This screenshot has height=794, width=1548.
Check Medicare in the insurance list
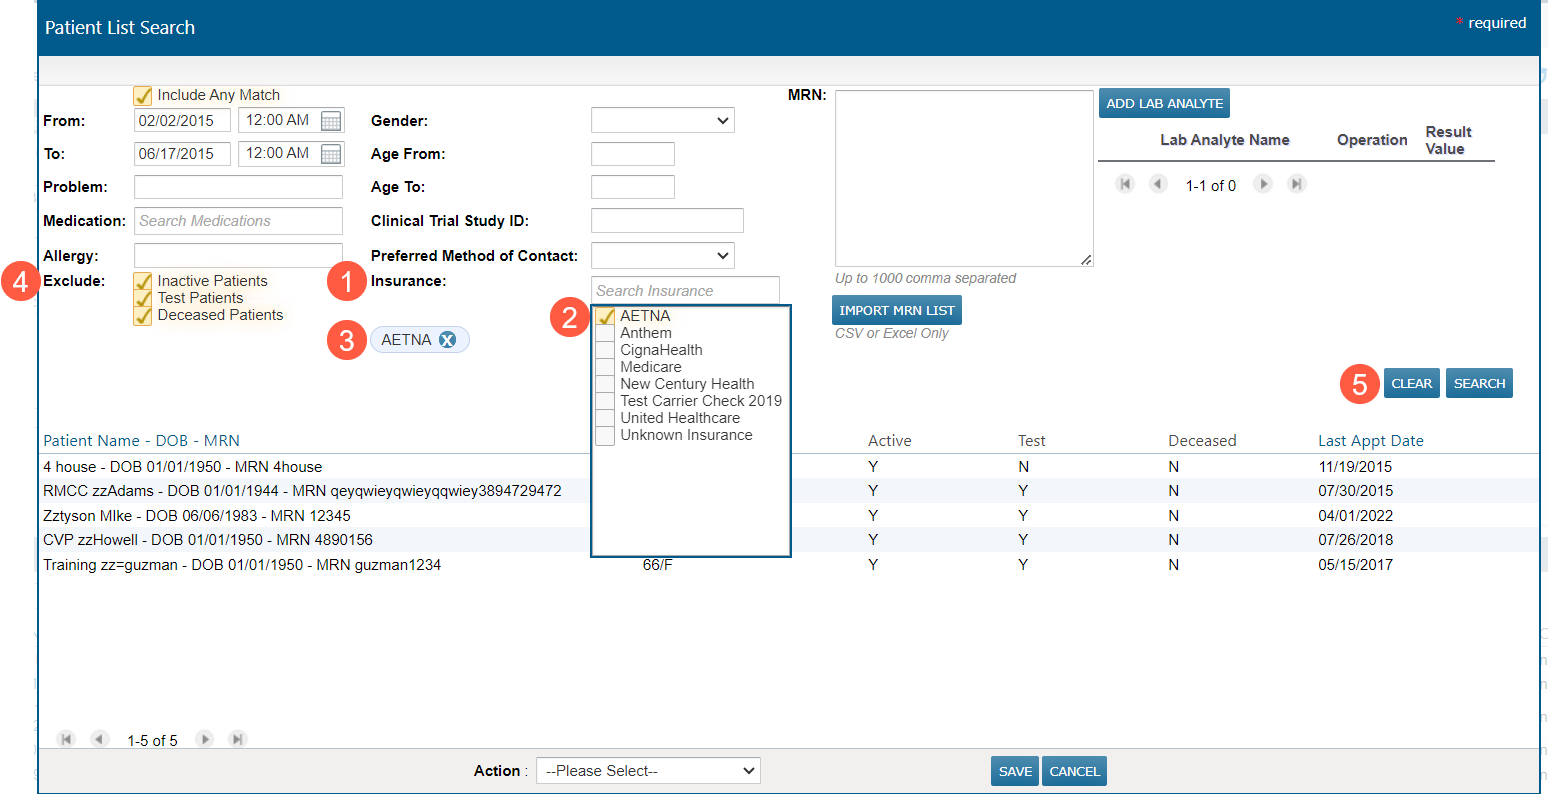(605, 367)
